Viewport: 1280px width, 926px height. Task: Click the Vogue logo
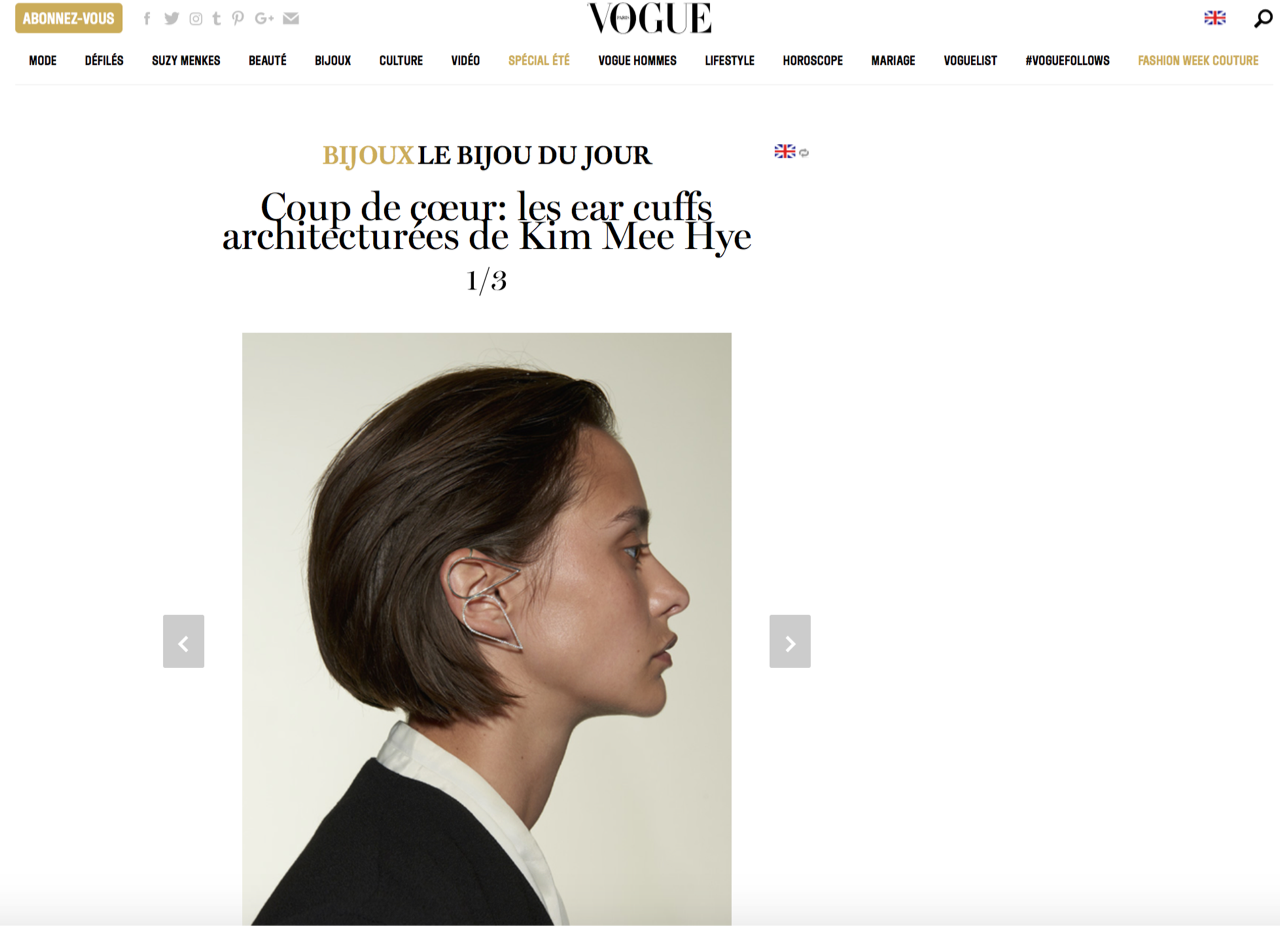pos(649,18)
